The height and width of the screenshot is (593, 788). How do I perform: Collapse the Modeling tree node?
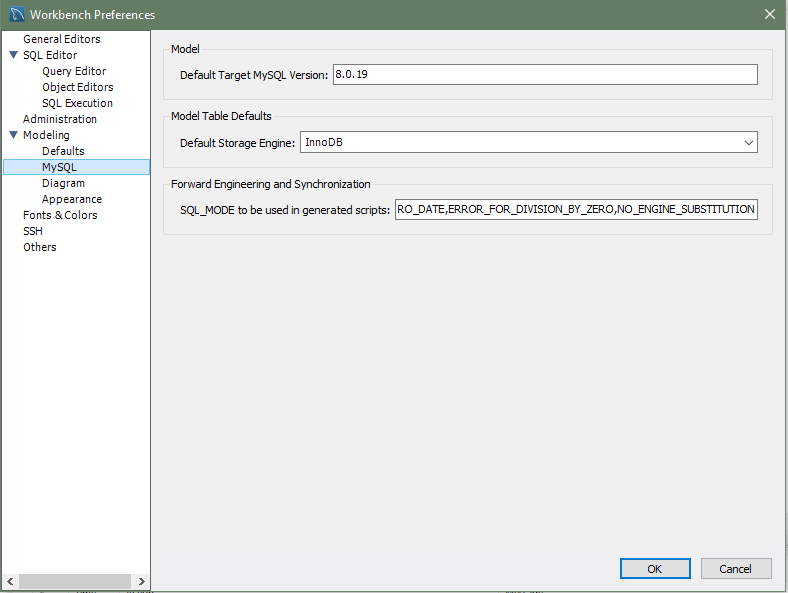click(14, 135)
